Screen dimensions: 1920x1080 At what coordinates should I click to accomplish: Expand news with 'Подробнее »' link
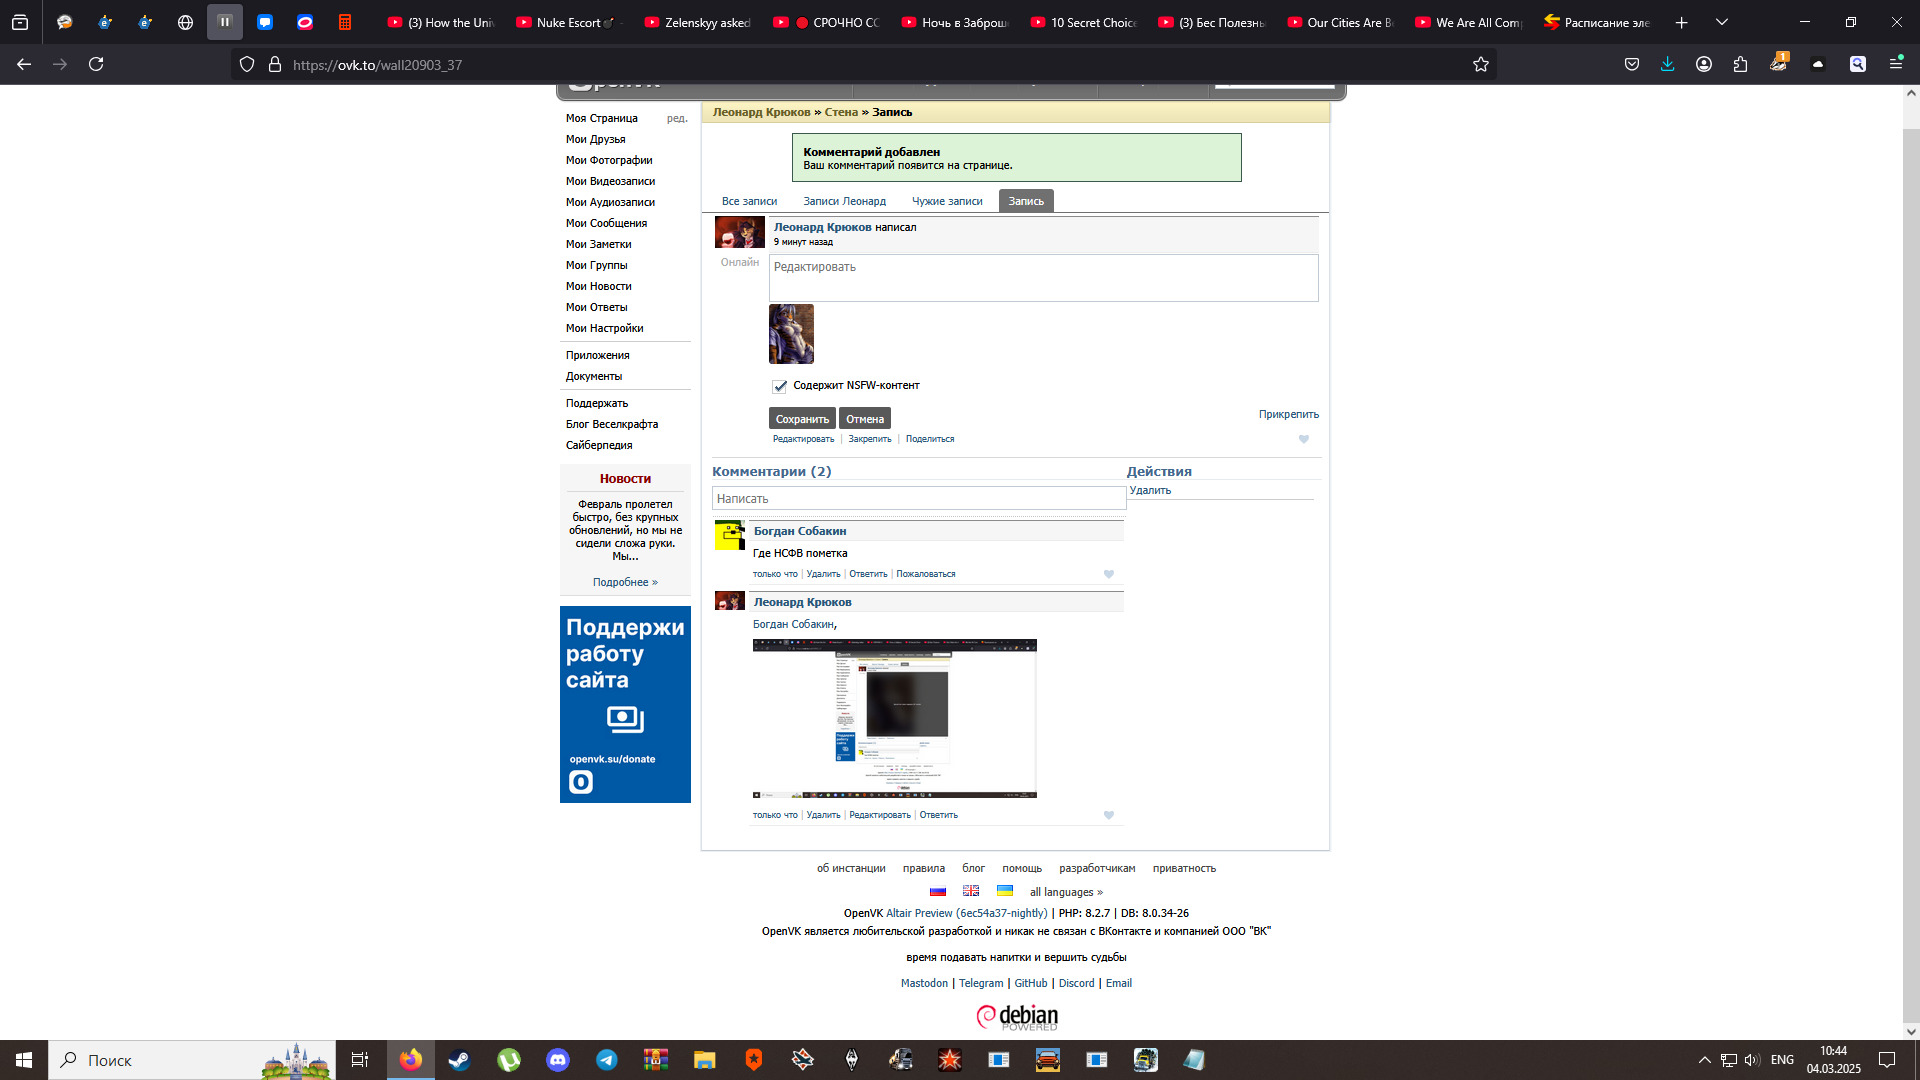[625, 582]
